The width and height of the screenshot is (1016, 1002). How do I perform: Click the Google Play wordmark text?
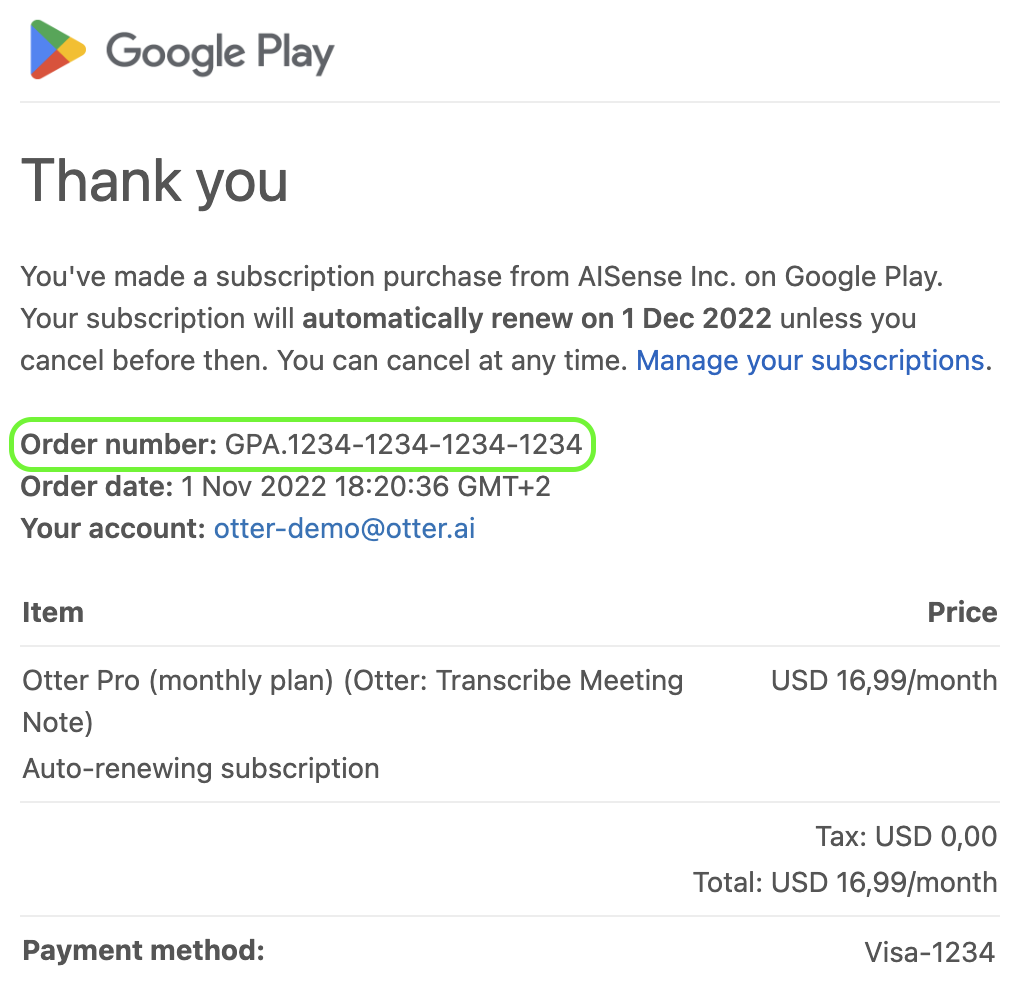pos(220,52)
